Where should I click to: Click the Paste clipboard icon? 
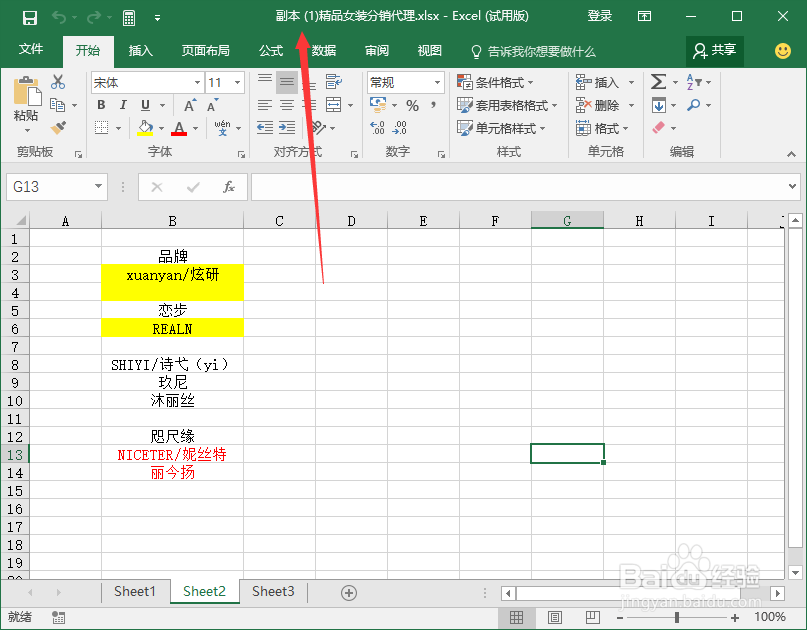(x=27, y=92)
